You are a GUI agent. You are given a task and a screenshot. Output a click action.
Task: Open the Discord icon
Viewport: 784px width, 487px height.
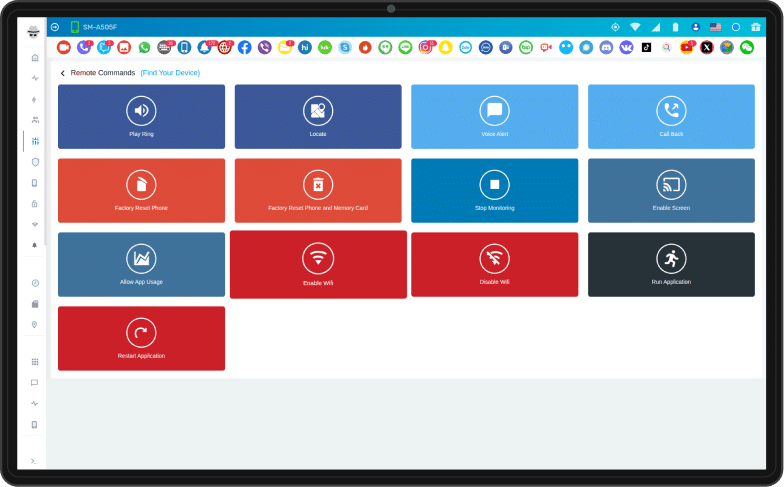[x=606, y=48]
